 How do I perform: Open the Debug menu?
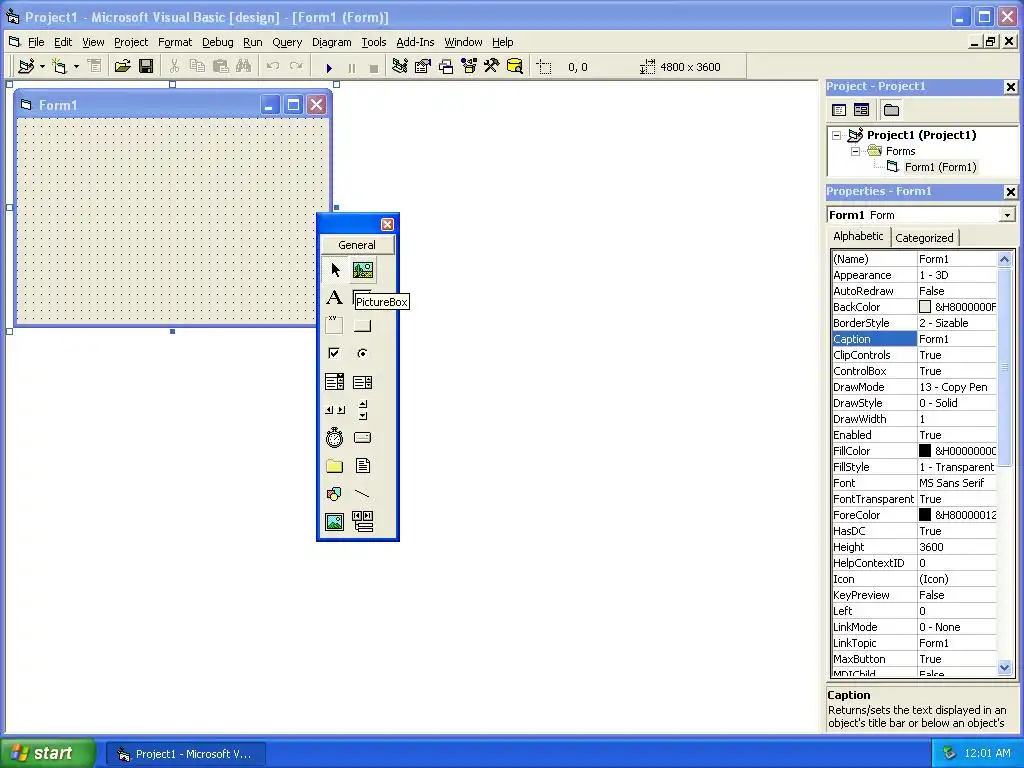coord(217,42)
